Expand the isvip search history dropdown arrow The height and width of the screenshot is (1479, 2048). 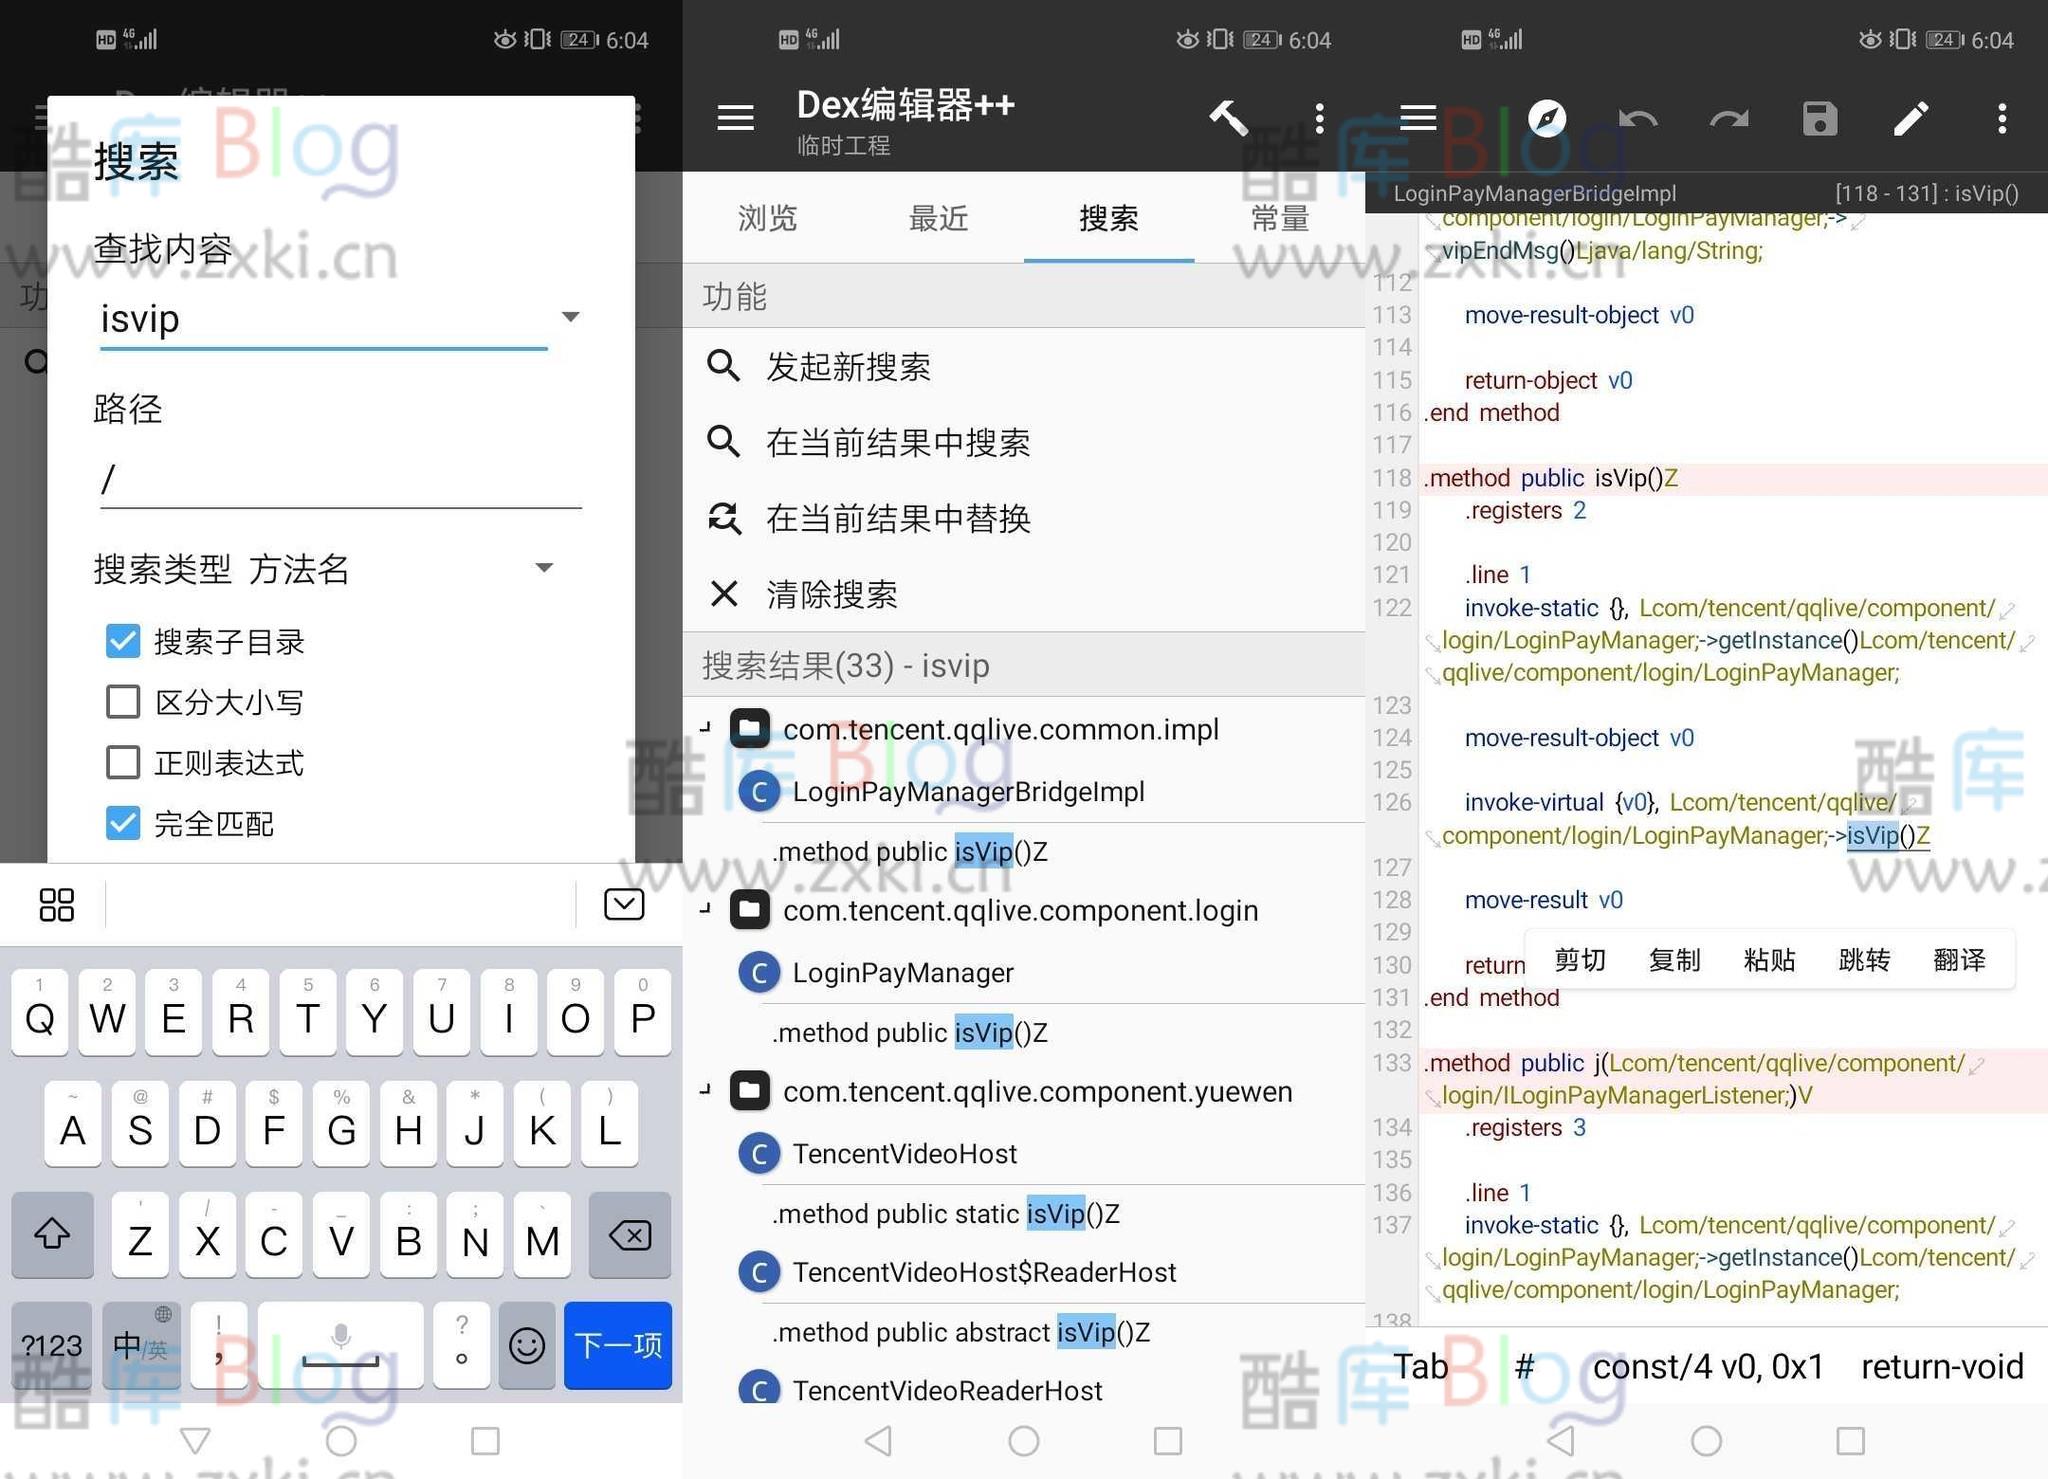pos(570,317)
